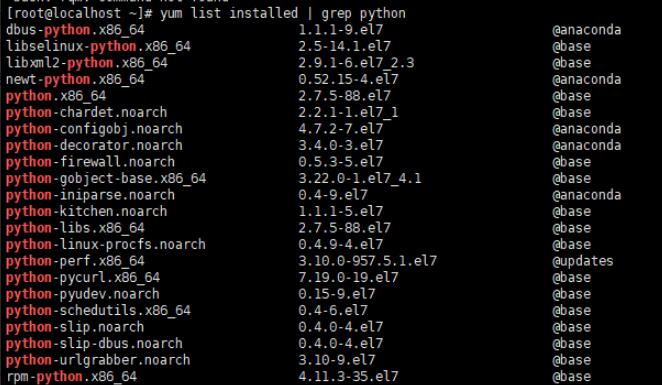Click the @updates repo of python-perf
This screenshot has height=385, width=662.
pos(583,261)
